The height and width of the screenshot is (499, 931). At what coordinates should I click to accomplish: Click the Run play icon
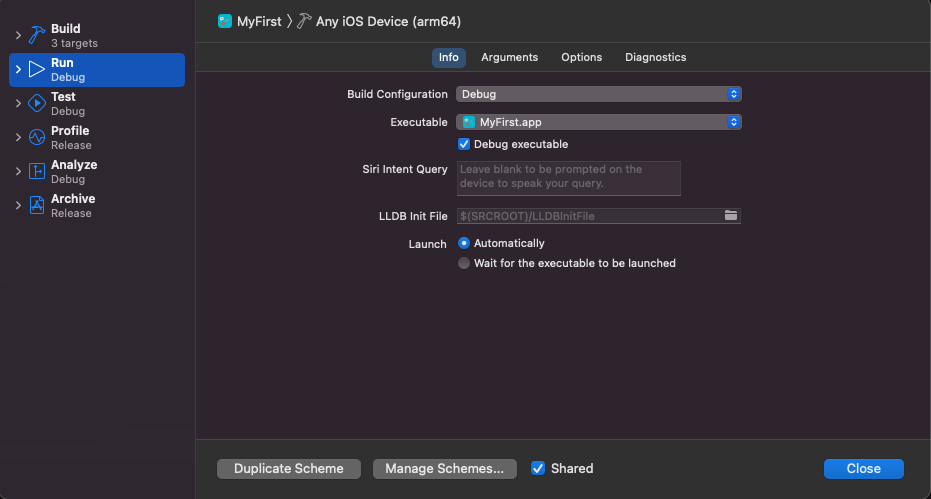(37, 70)
